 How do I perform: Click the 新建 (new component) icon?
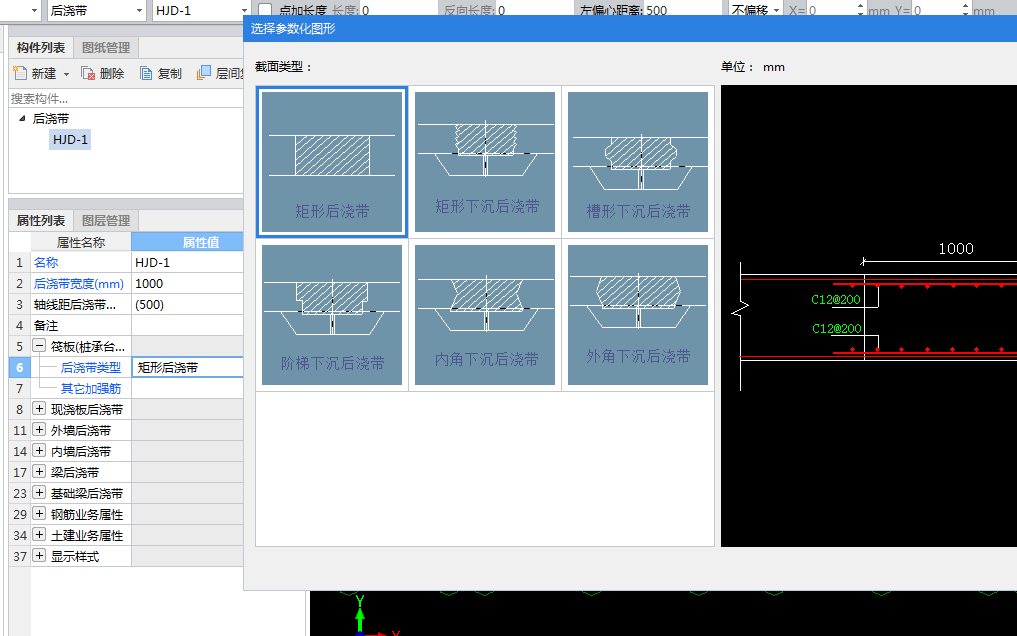(x=20, y=73)
